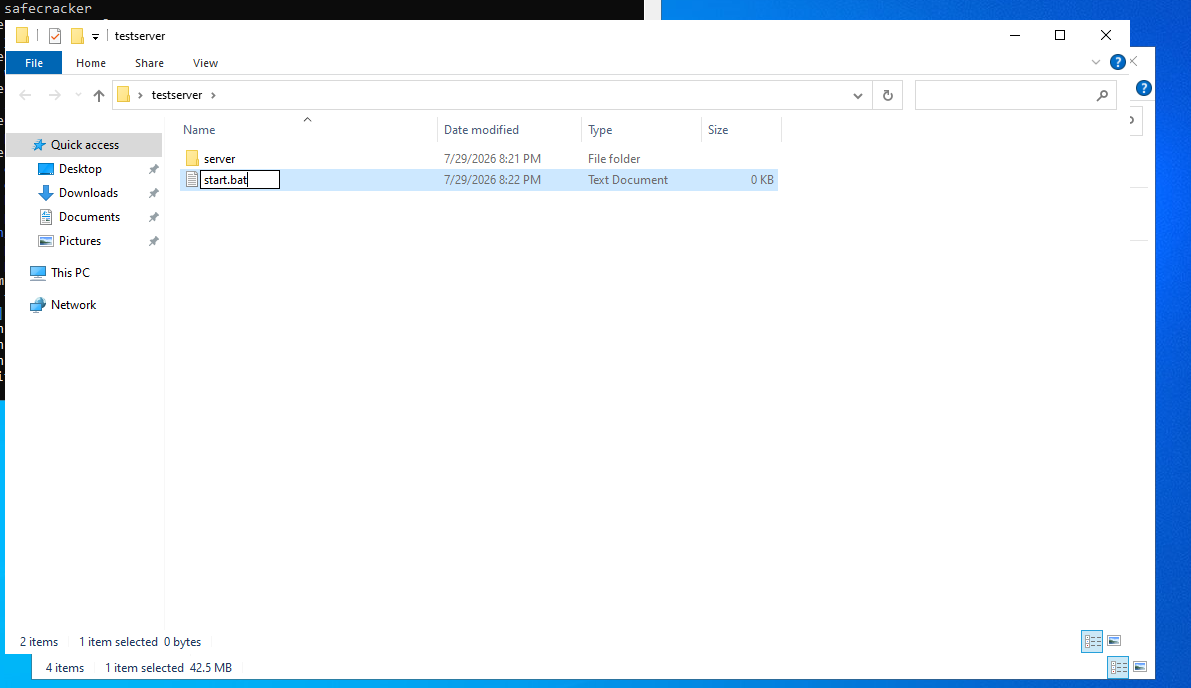Switch to the View ribbon tab
This screenshot has width=1191, height=688.
(x=205, y=63)
